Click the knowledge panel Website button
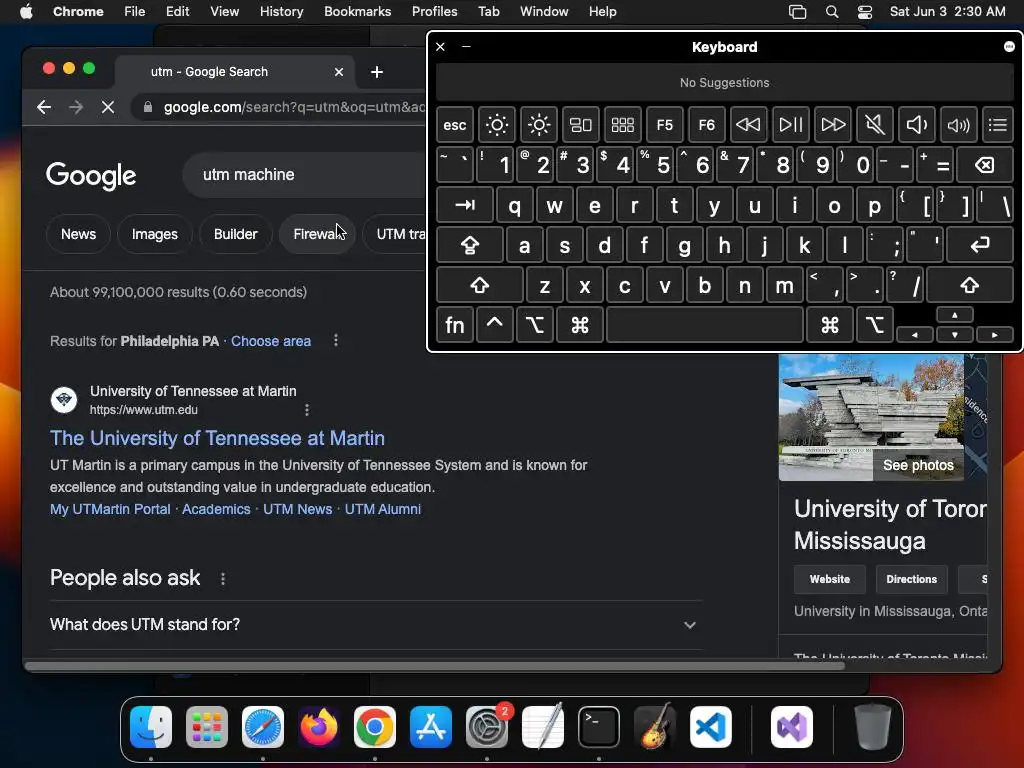Image resolution: width=1024 pixels, height=768 pixels. click(830, 579)
